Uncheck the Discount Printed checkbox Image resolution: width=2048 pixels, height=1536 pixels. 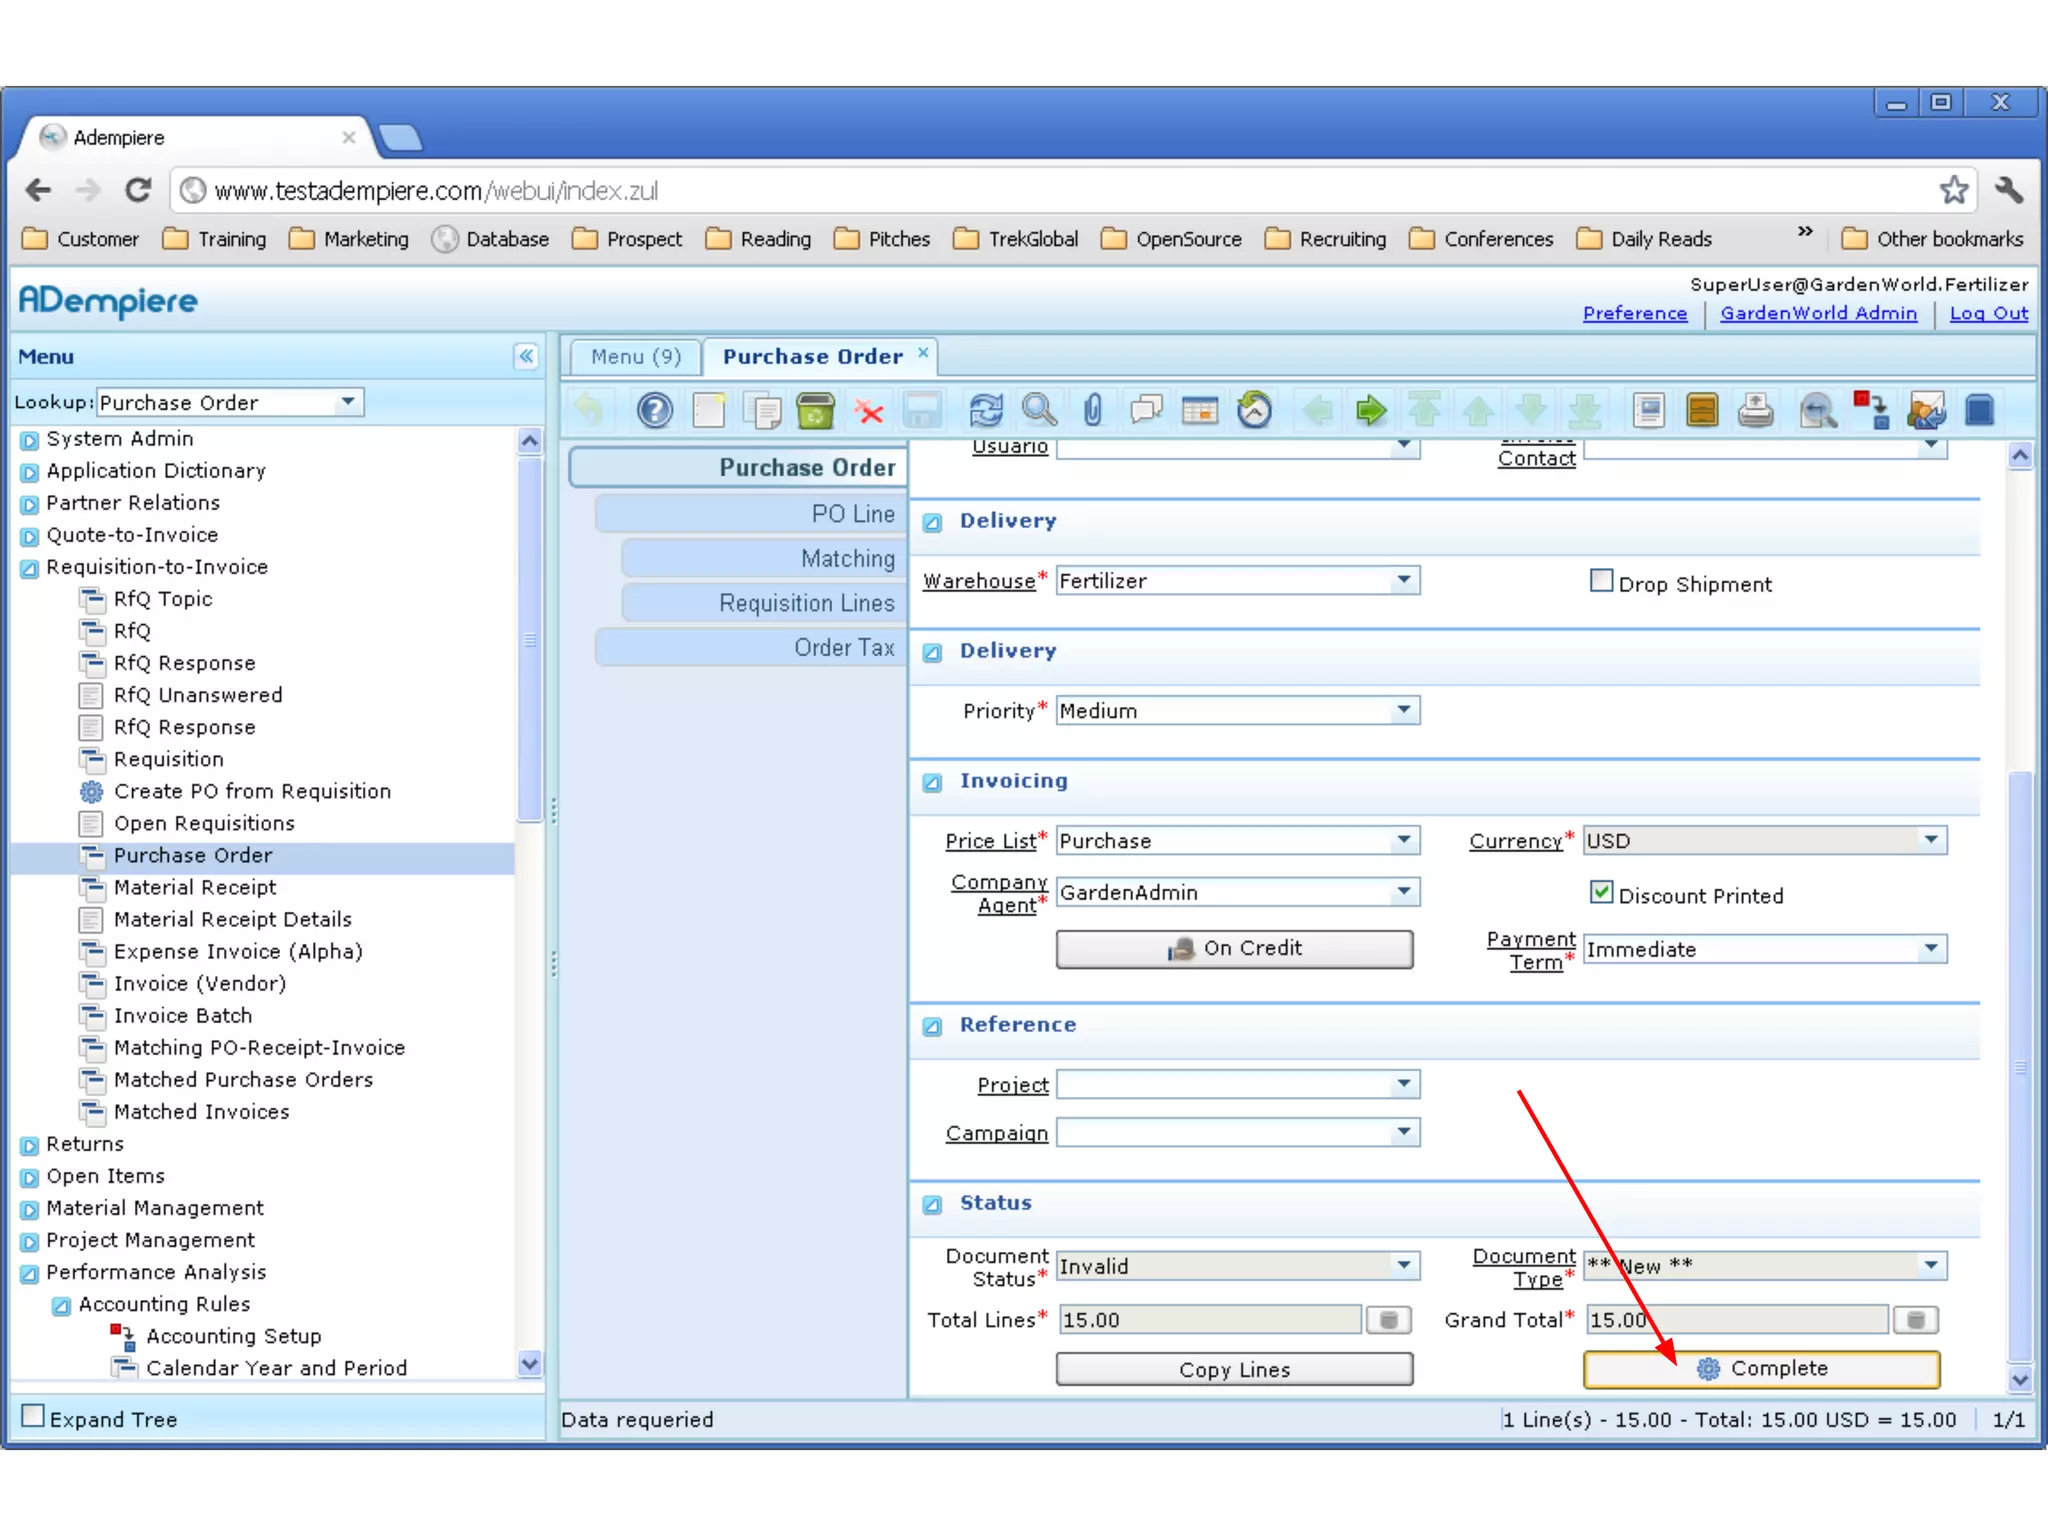1601,892
